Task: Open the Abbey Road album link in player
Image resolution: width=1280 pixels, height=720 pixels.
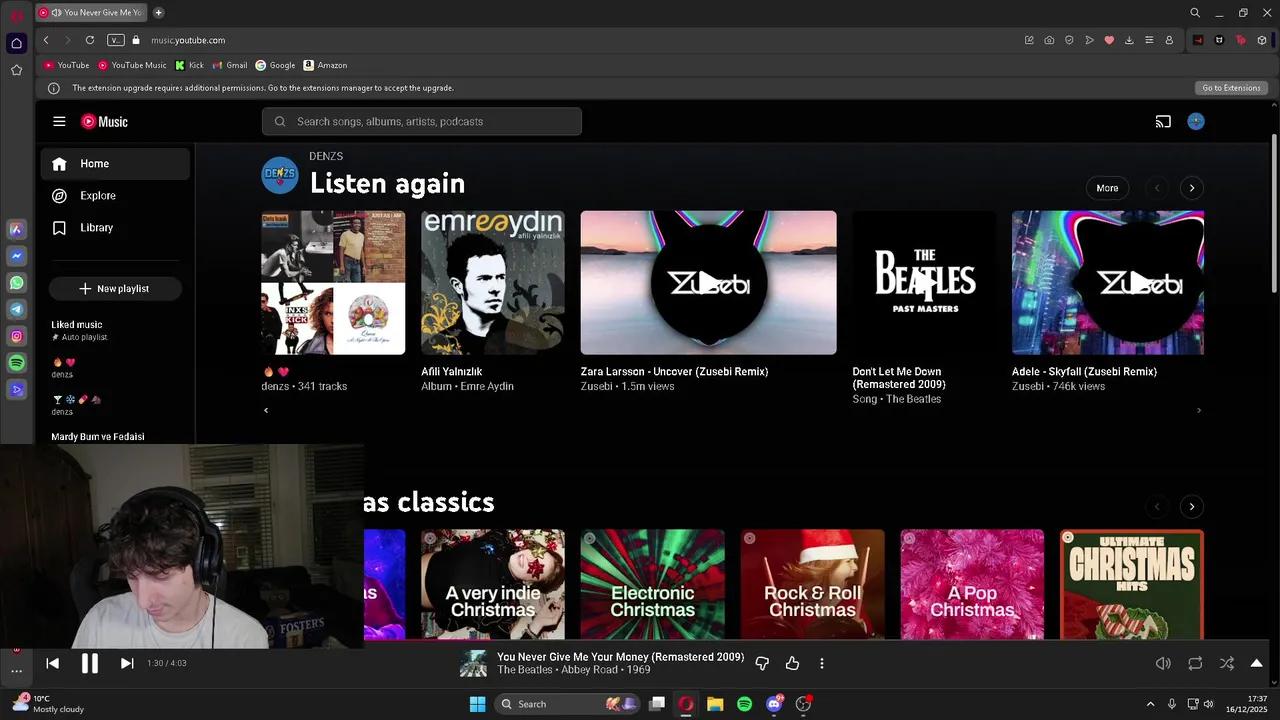Action: pyautogui.click(x=589, y=670)
